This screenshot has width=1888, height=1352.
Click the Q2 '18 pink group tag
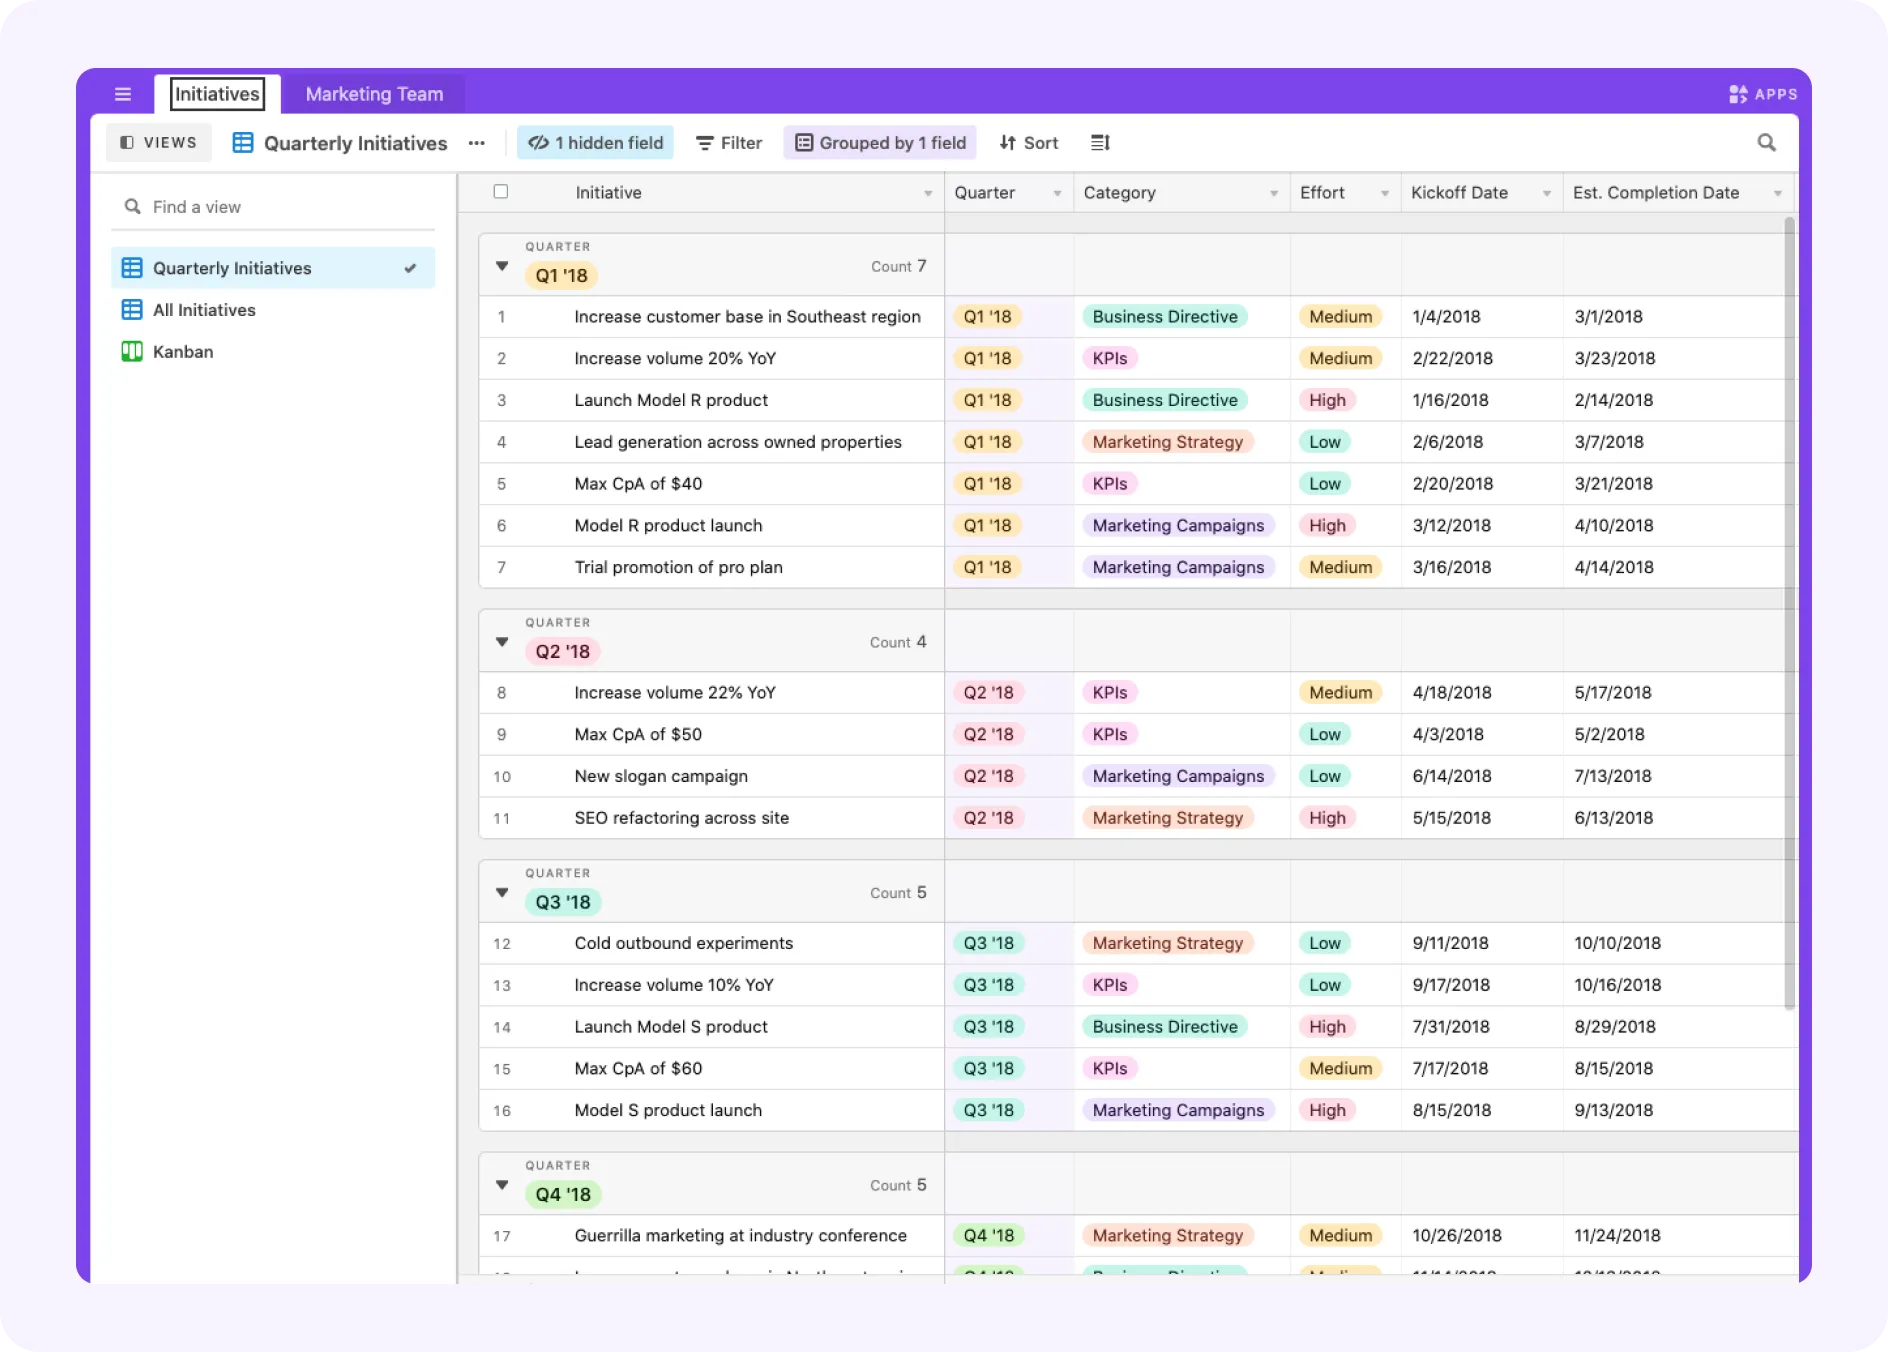tap(563, 651)
